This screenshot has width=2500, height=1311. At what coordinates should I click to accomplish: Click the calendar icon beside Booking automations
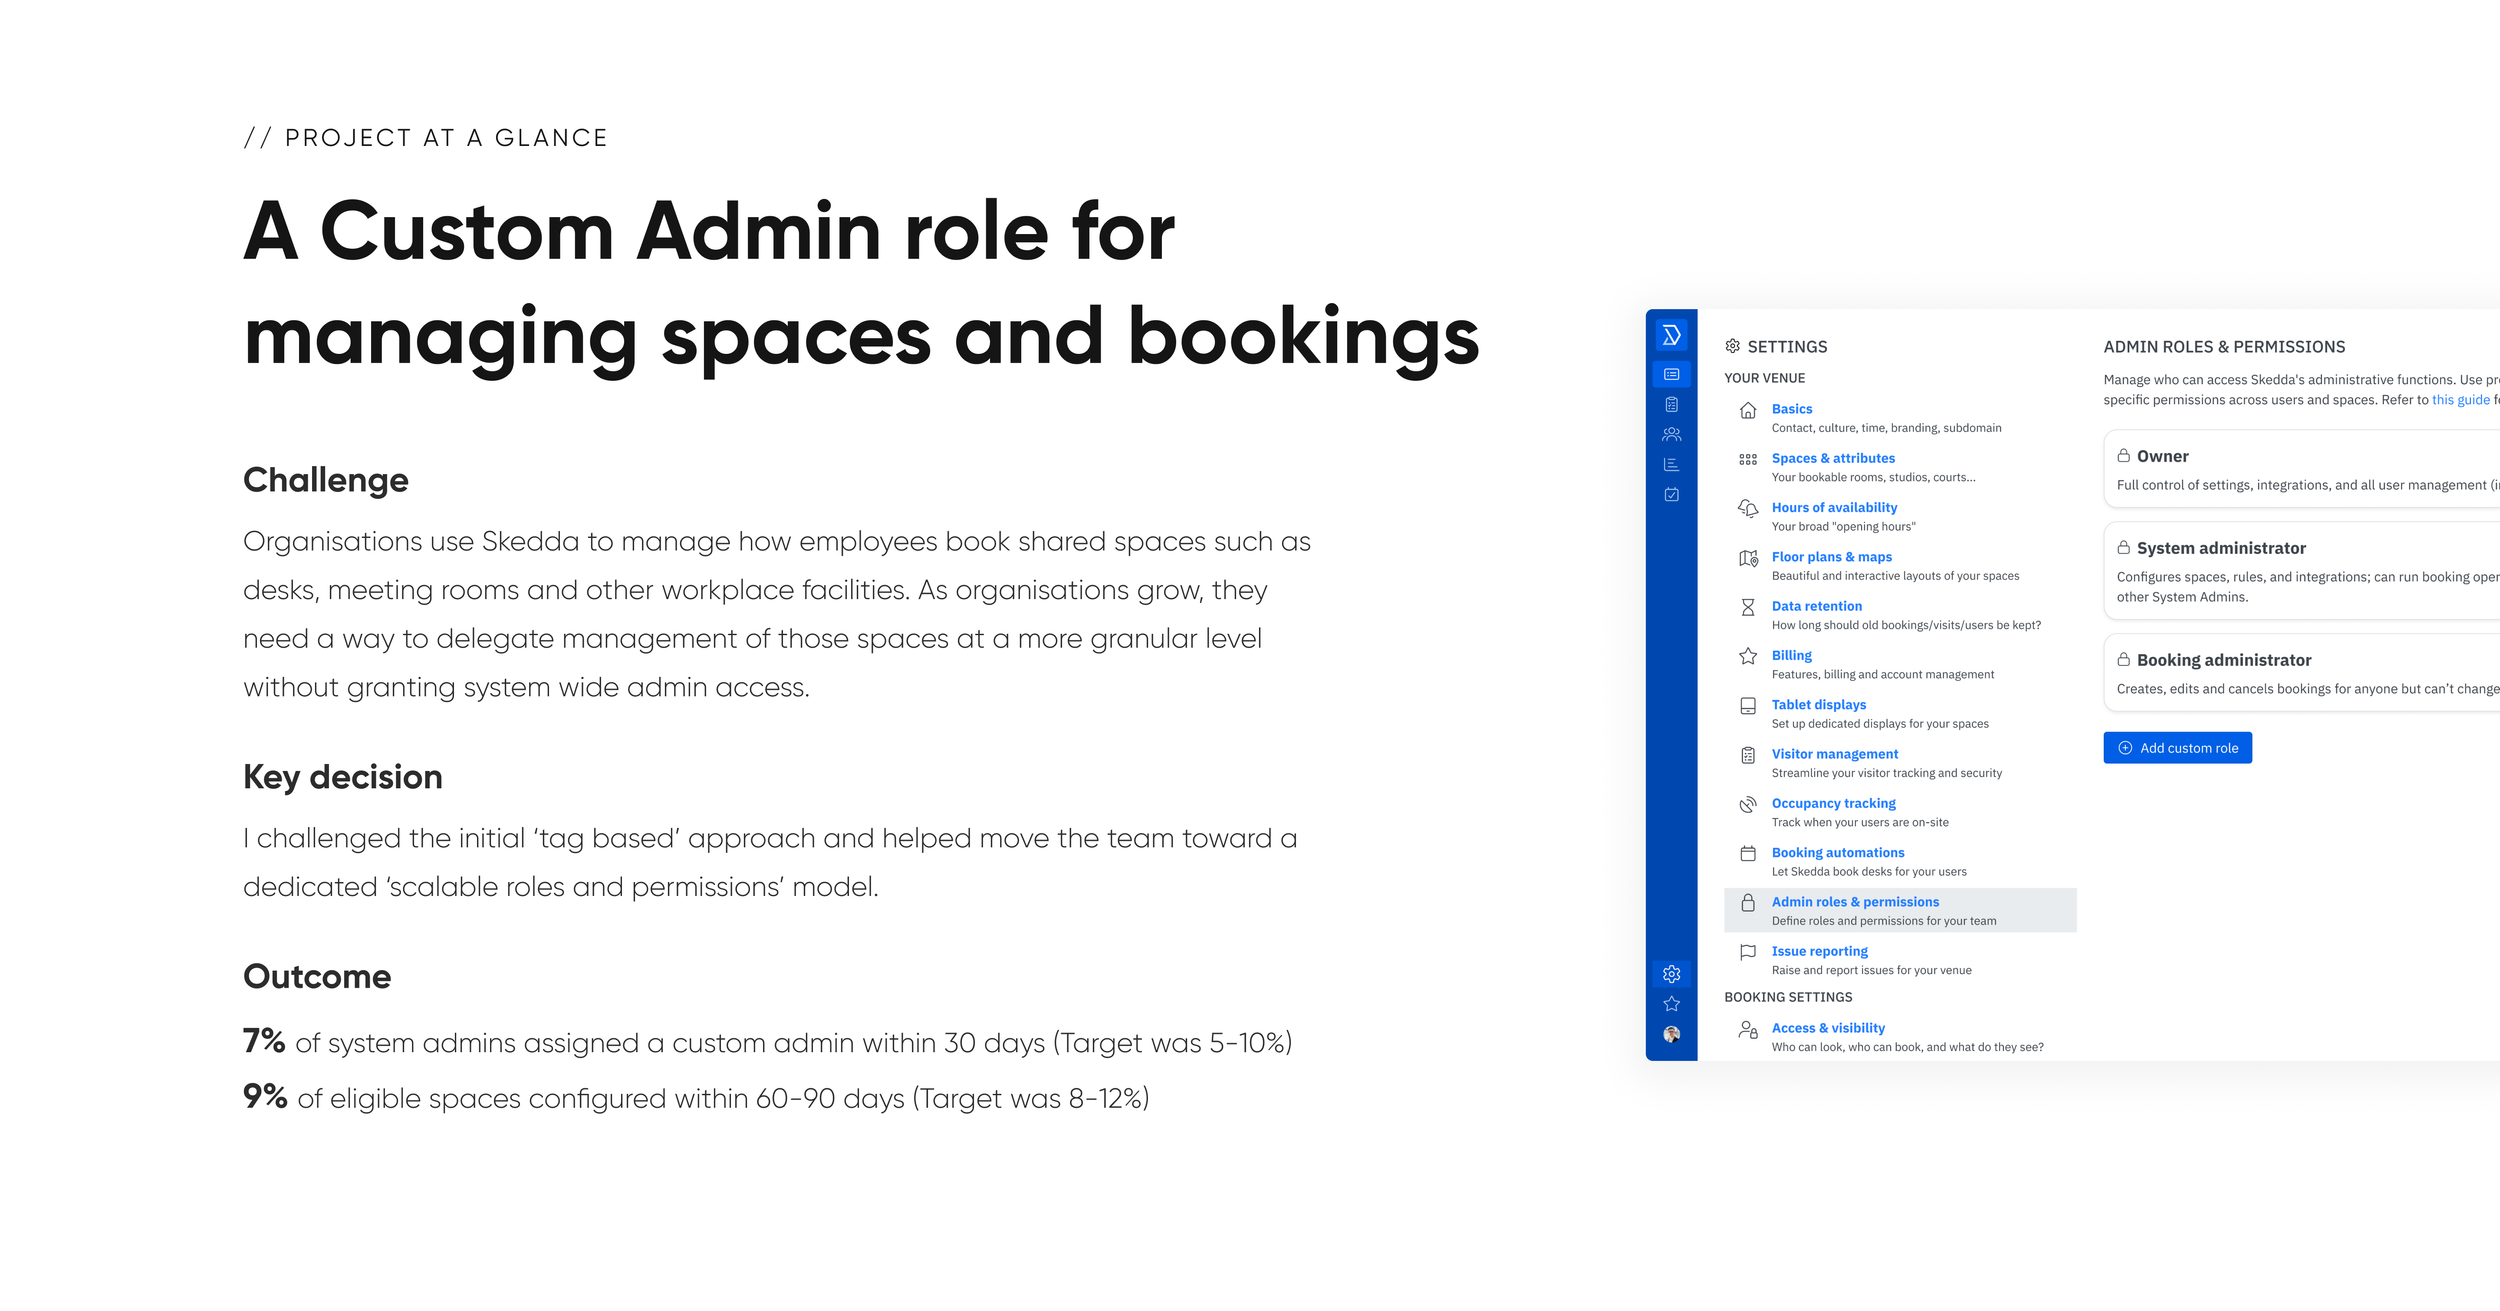tap(1747, 853)
